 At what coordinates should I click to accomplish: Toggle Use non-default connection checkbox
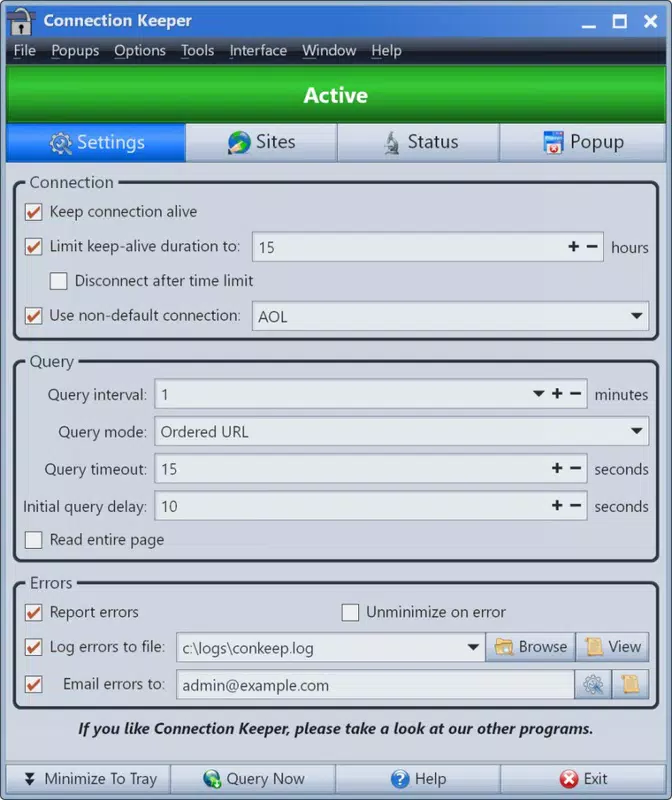(34, 315)
